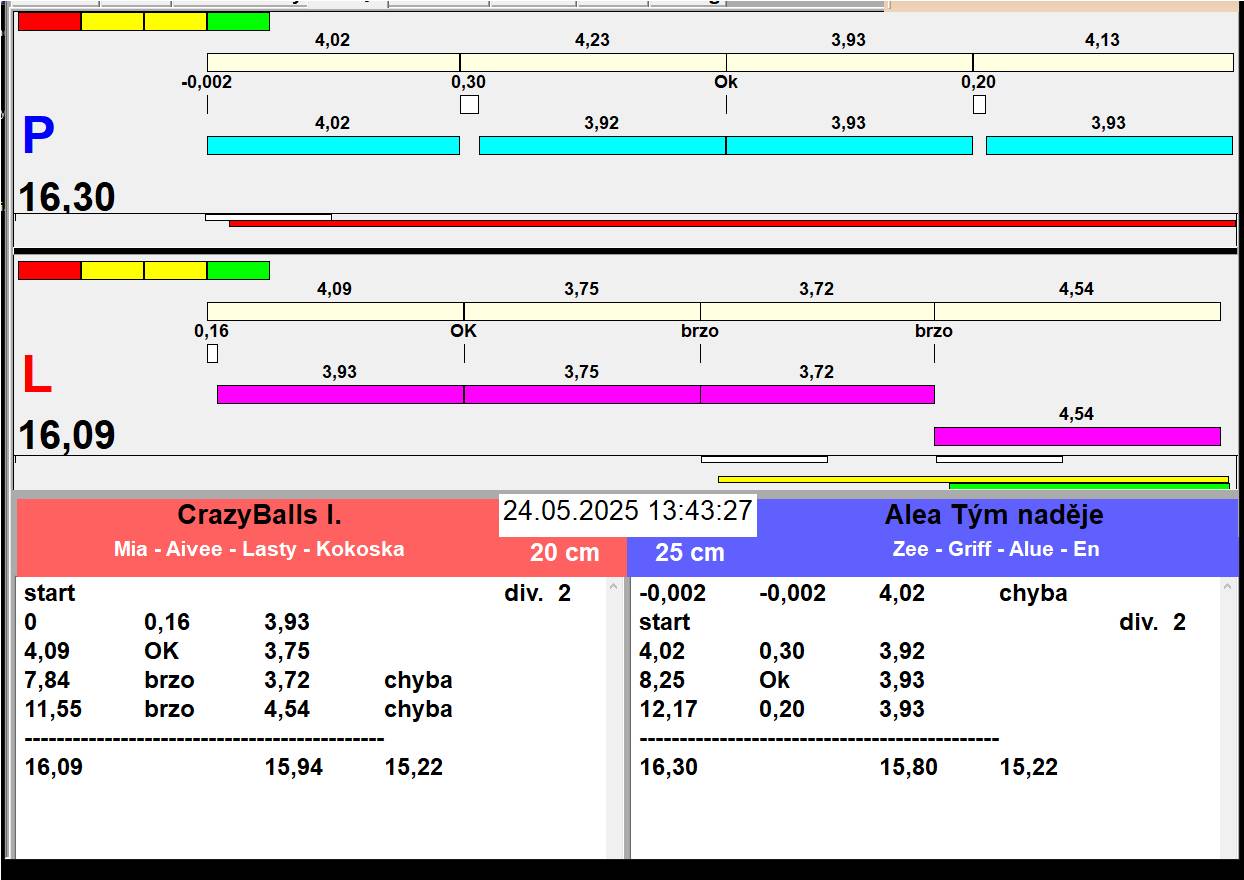This screenshot has width=1244, height=880.
Task: Click the blue P lane letter
Action: click(38, 137)
